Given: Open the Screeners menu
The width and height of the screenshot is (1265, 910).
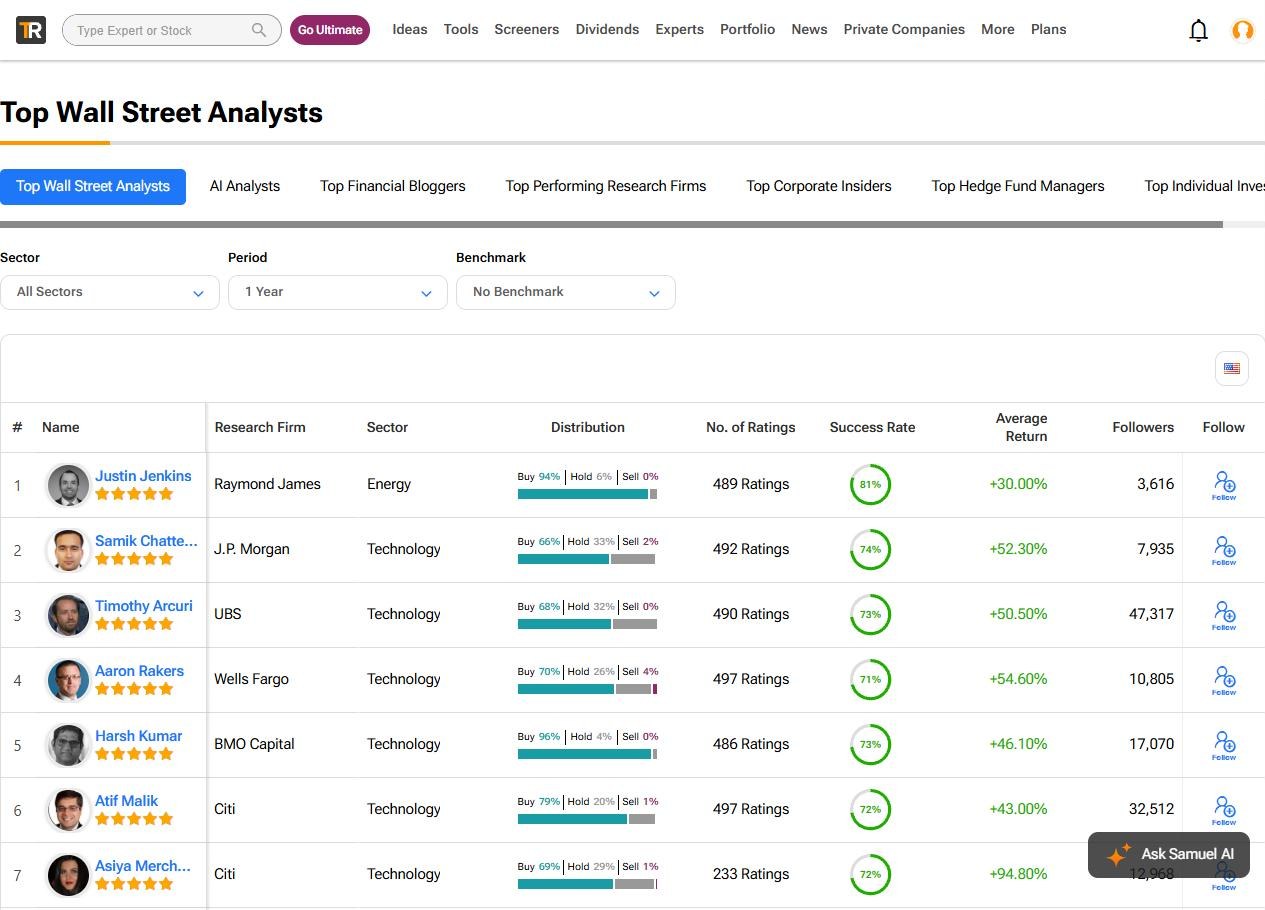Looking at the screenshot, I should pyautogui.click(x=527, y=29).
